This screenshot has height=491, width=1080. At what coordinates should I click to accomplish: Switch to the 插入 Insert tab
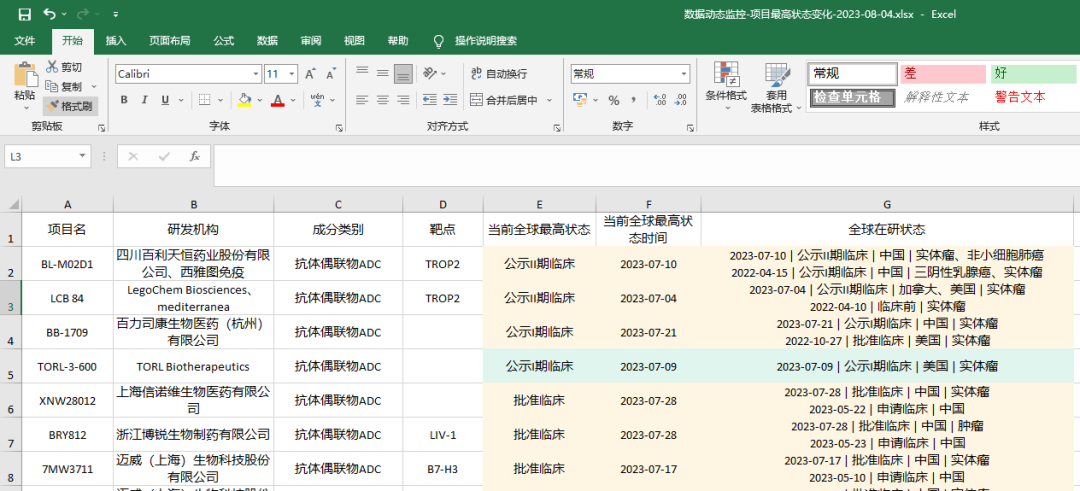click(116, 41)
